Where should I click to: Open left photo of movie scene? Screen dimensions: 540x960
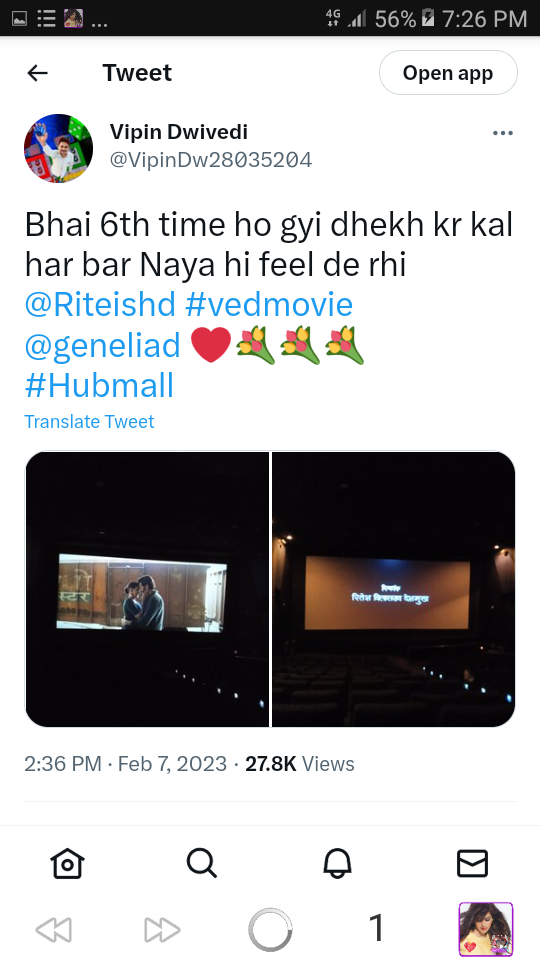(x=147, y=589)
